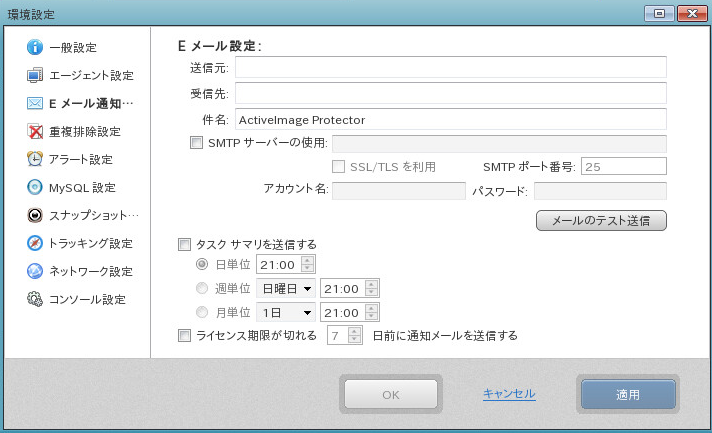This screenshot has height=433, width=712.
Task: Click the E メール通知 envelope icon
Action: (35, 103)
